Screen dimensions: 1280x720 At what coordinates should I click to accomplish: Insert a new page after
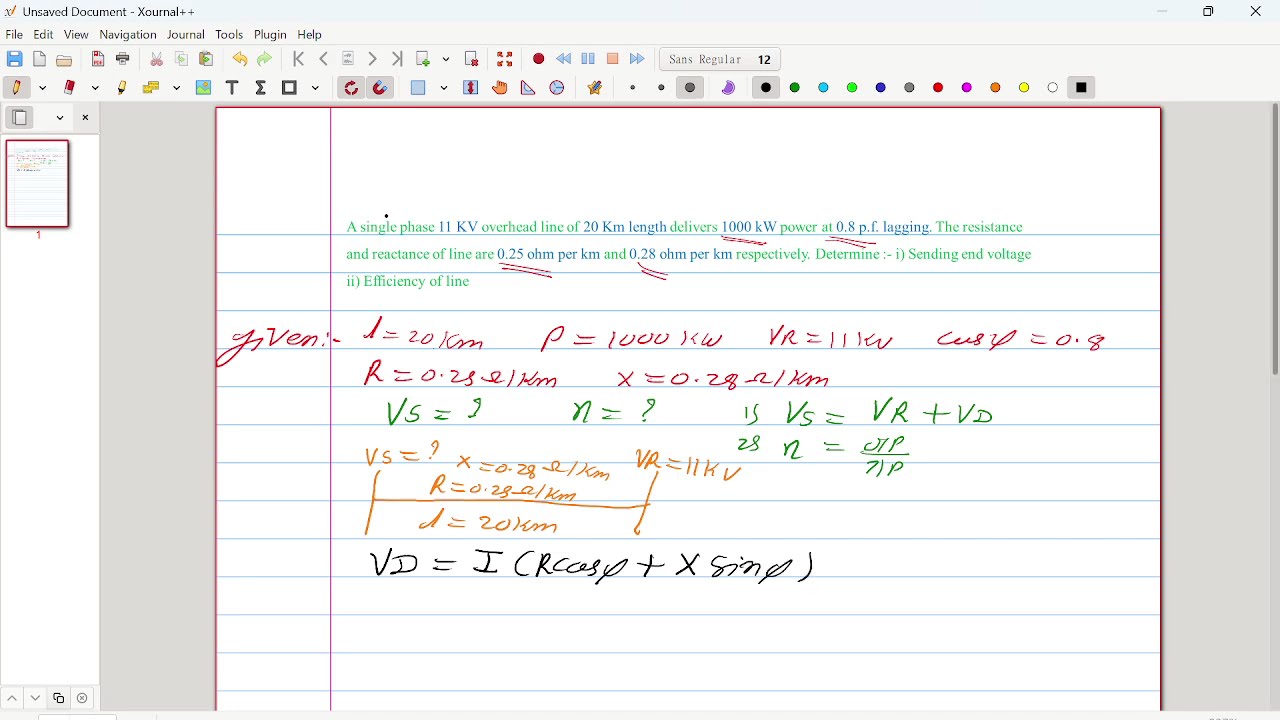(424, 60)
